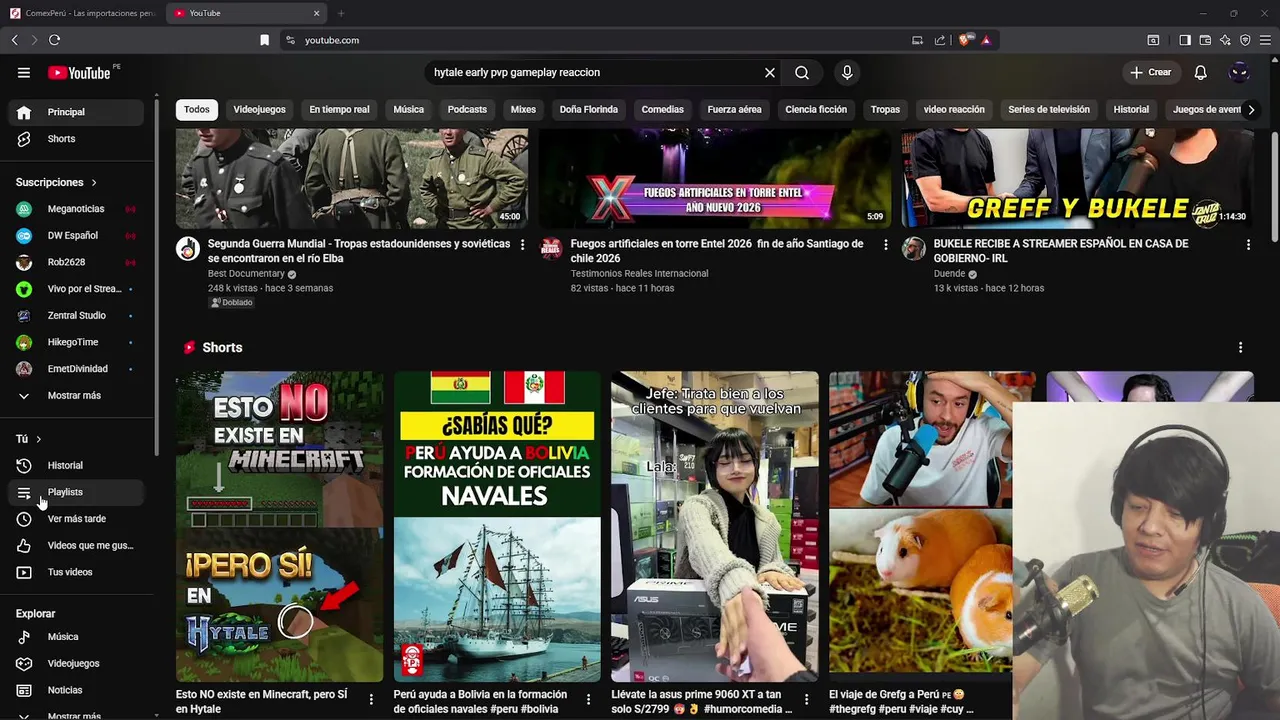Open Historial in the sidebar
Viewport: 1280px width, 720px height.
pyautogui.click(x=76, y=465)
